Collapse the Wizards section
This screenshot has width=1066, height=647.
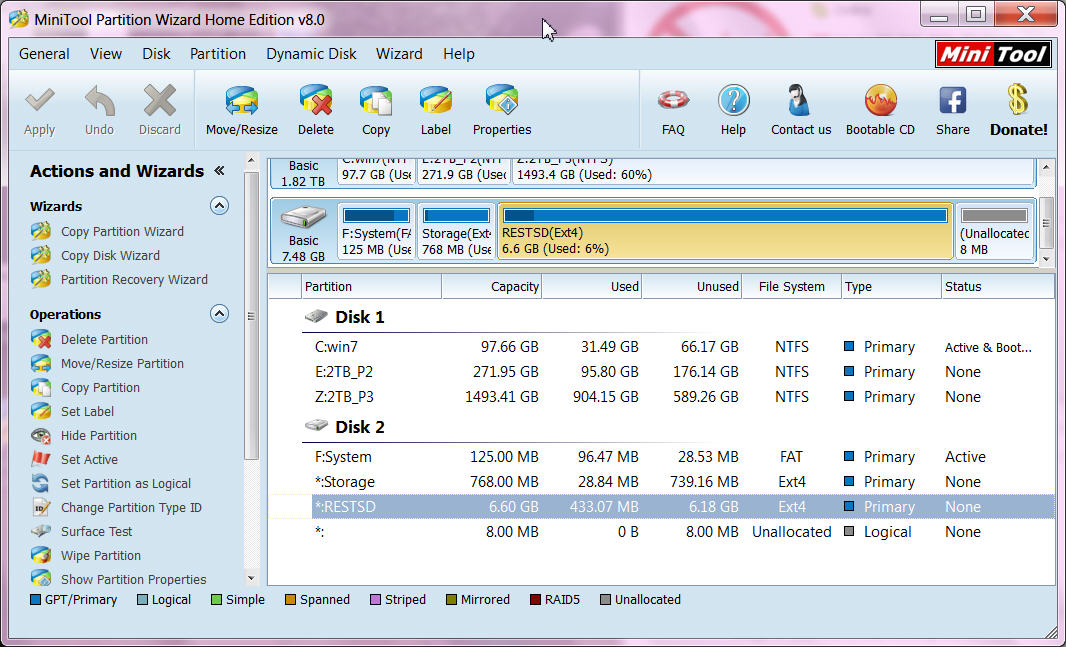[x=219, y=206]
